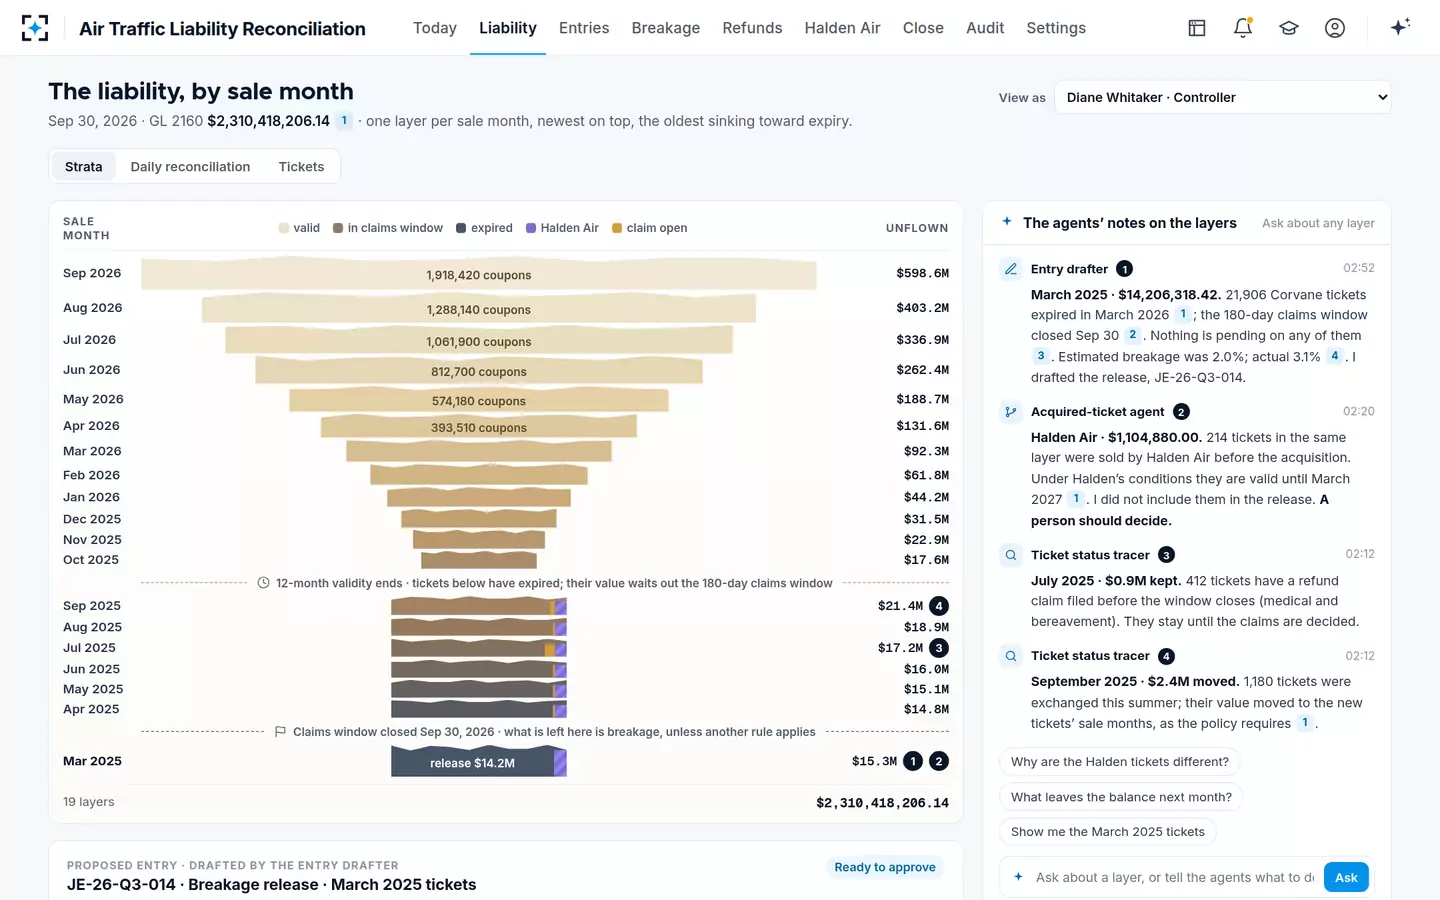Image resolution: width=1440 pixels, height=900 pixels.
Task: Click the Entry drafter pencil icon
Action: click(x=1011, y=269)
